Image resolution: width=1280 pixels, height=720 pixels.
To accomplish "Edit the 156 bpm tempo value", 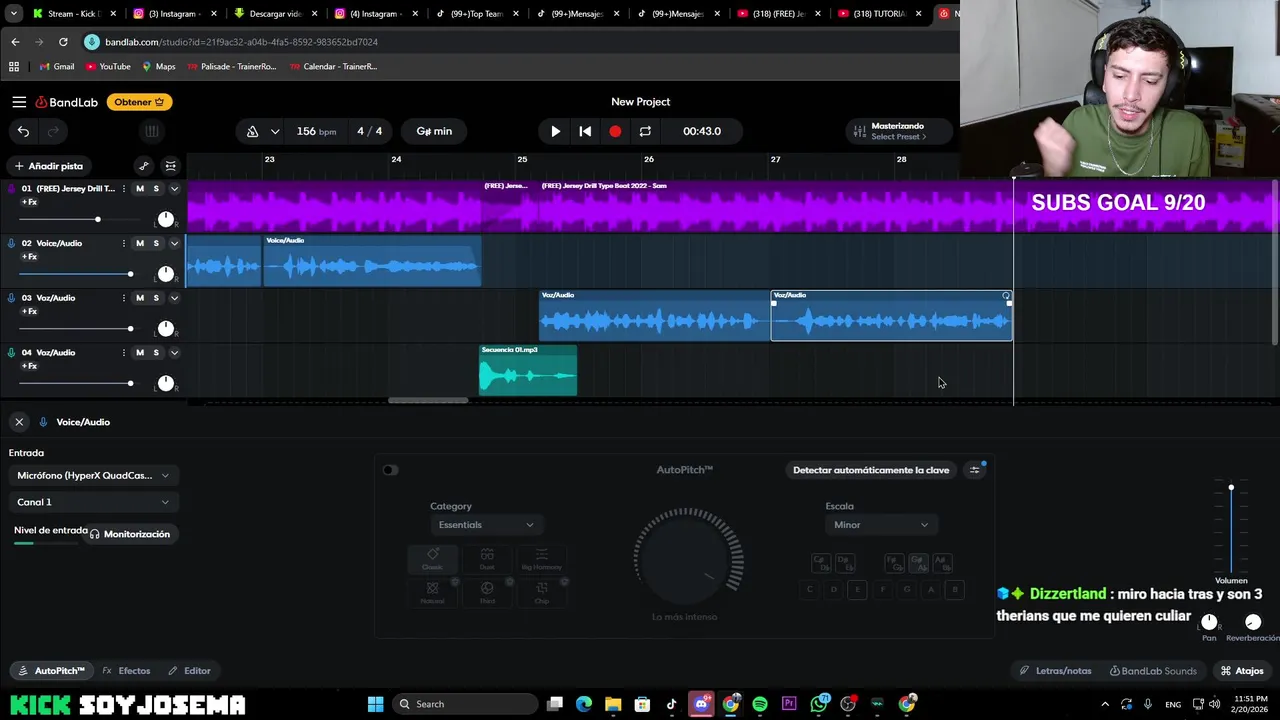I will click(x=316, y=131).
